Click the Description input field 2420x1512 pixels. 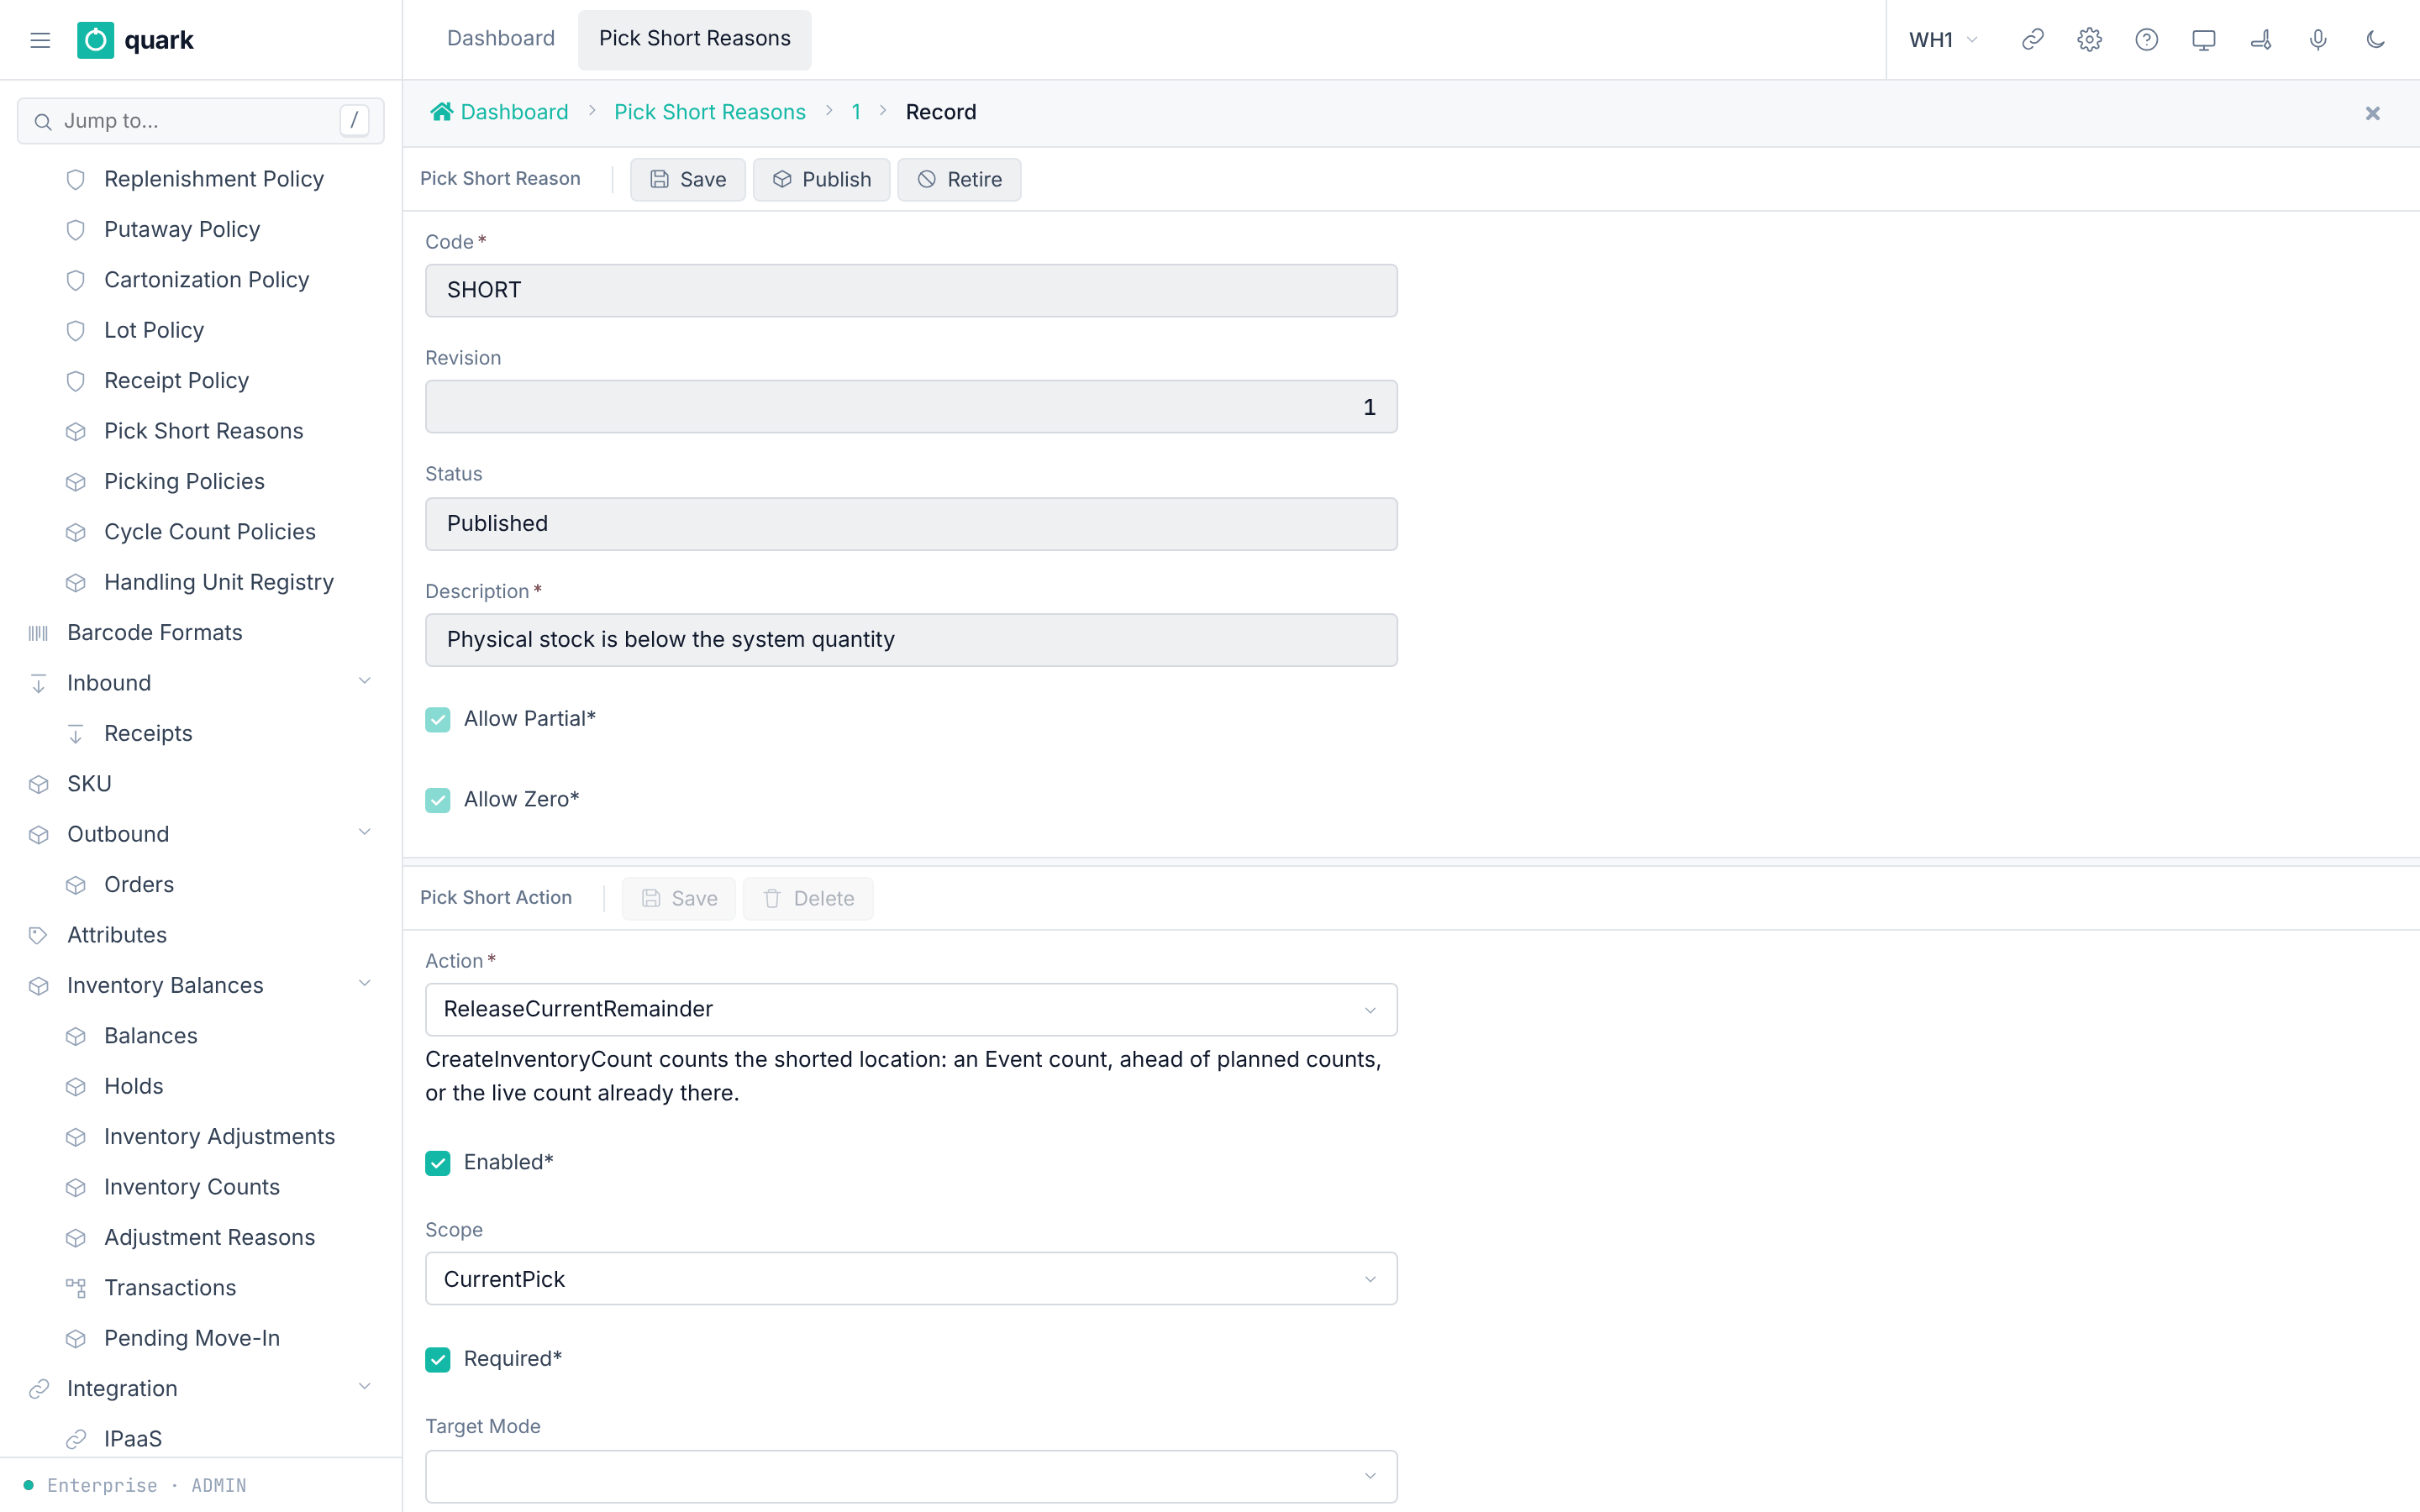[911, 639]
